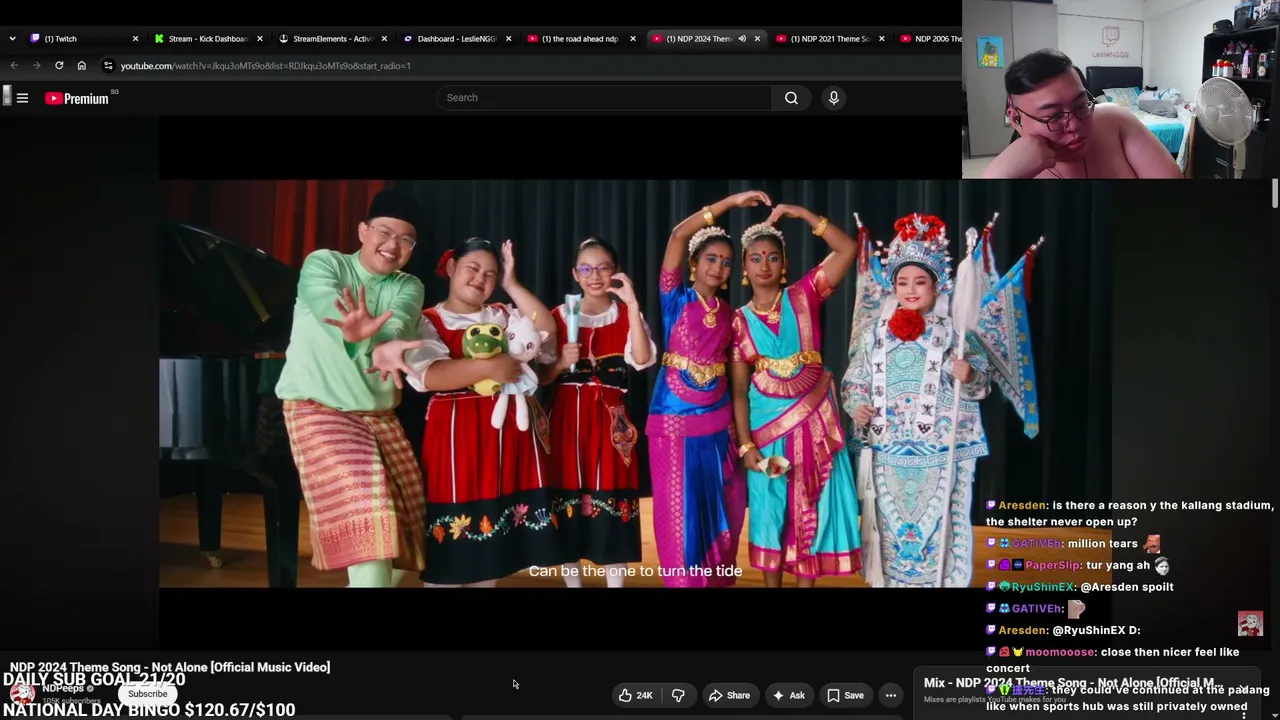Viewport: 1280px width, 720px height.
Task: Subscribe to the NDPeeps channel
Action: [x=147, y=694]
